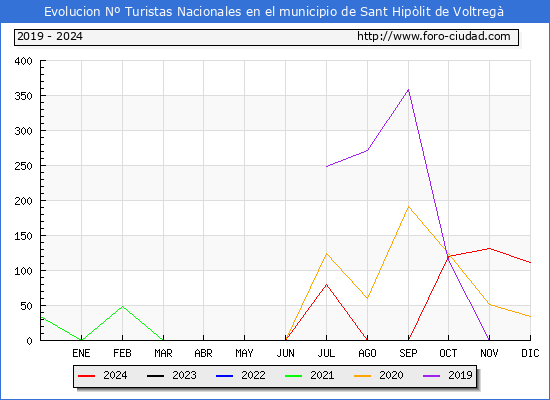550x400 pixels.
Task: Click the 300 y-axis value
Action: (x=23, y=131)
